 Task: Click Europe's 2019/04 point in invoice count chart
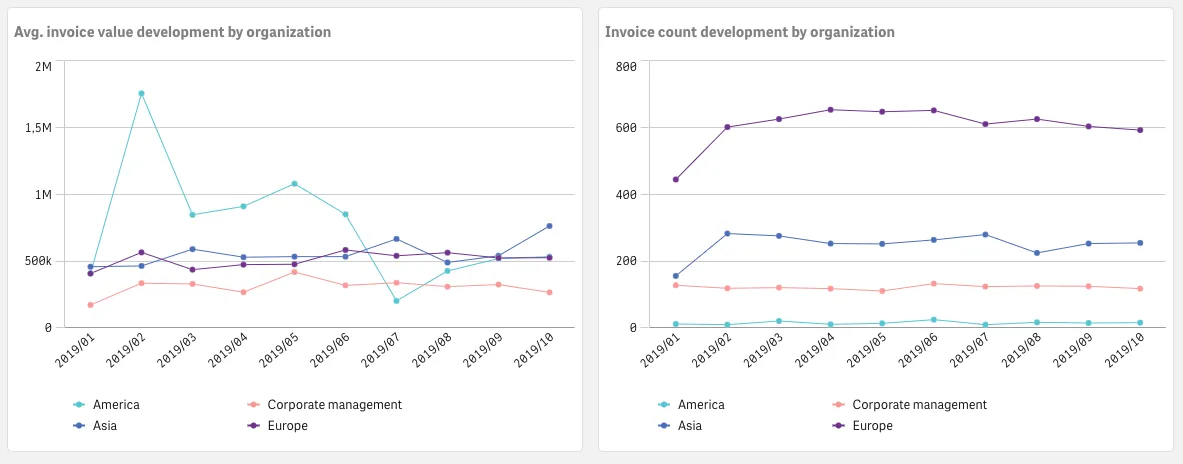(x=831, y=110)
